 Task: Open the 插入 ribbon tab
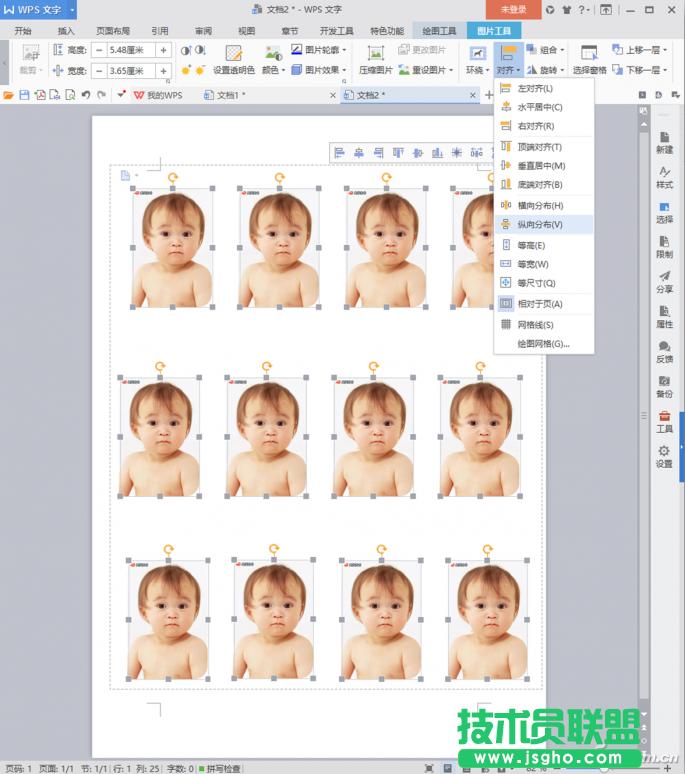click(66, 31)
